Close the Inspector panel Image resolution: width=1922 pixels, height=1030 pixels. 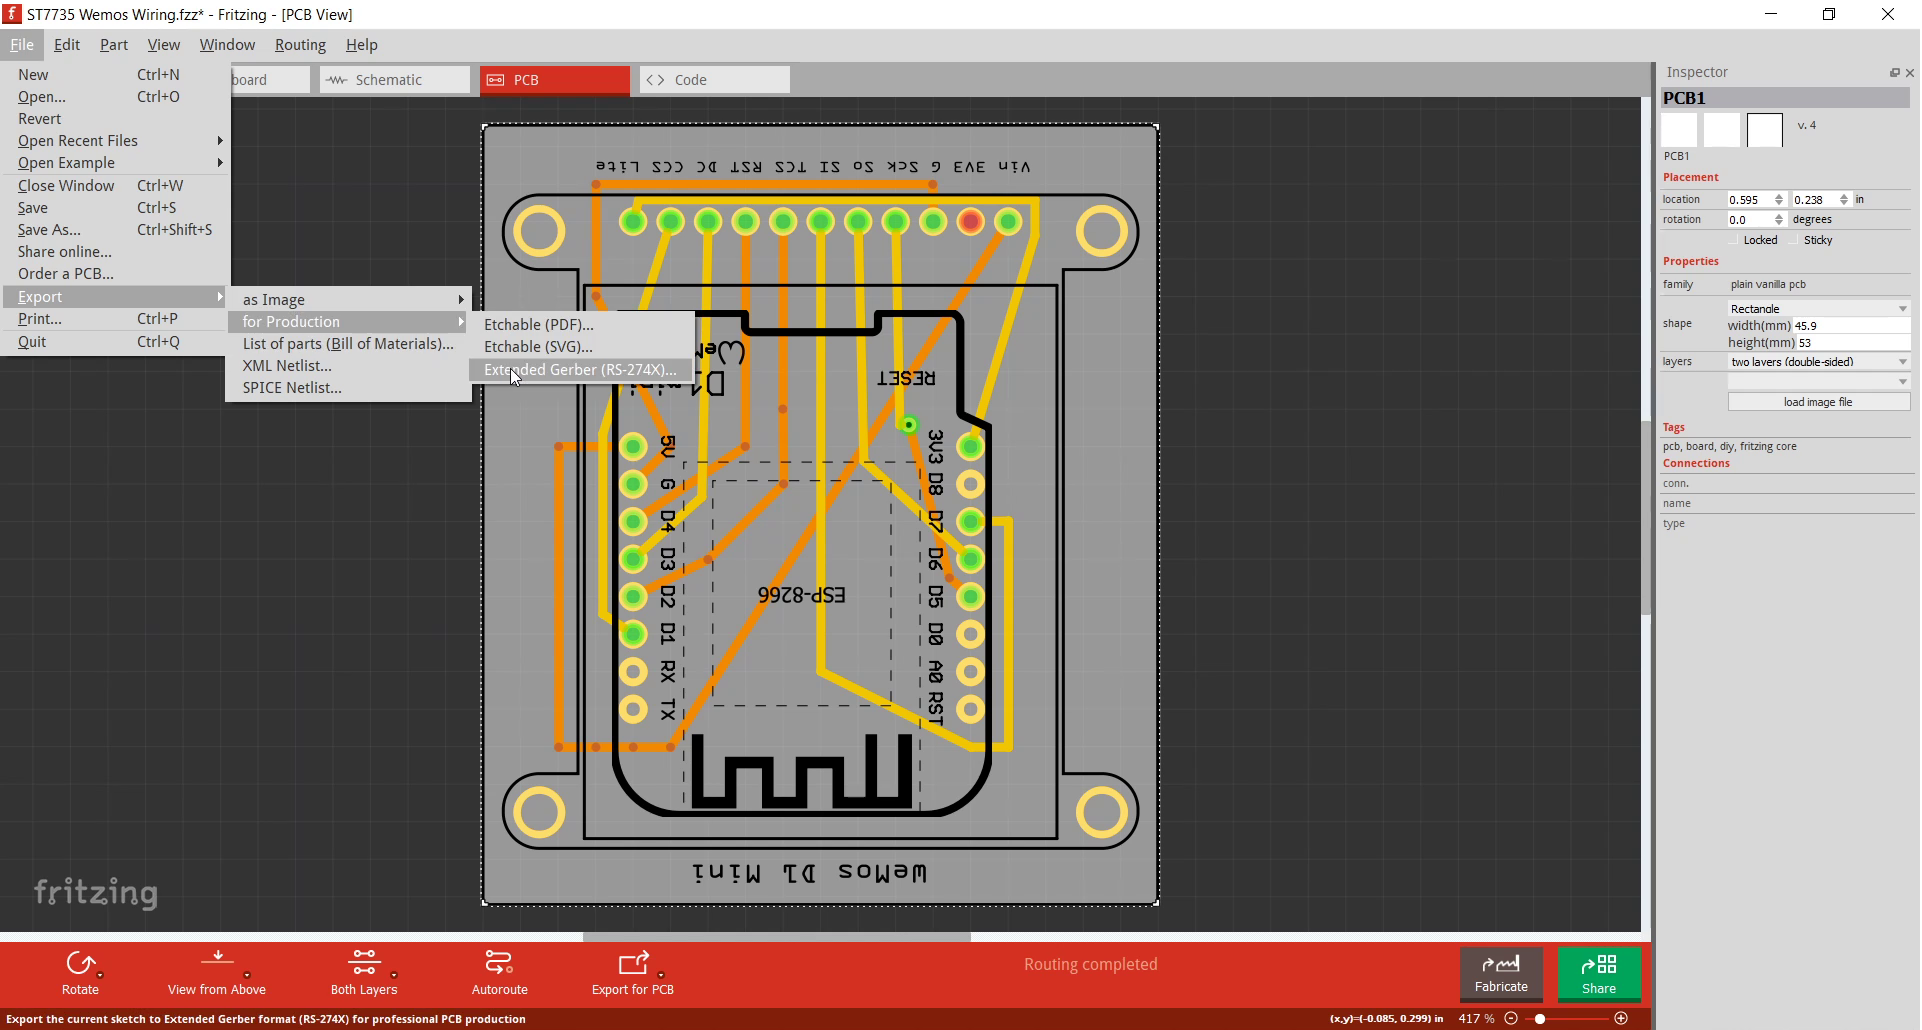tap(1910, 73)
